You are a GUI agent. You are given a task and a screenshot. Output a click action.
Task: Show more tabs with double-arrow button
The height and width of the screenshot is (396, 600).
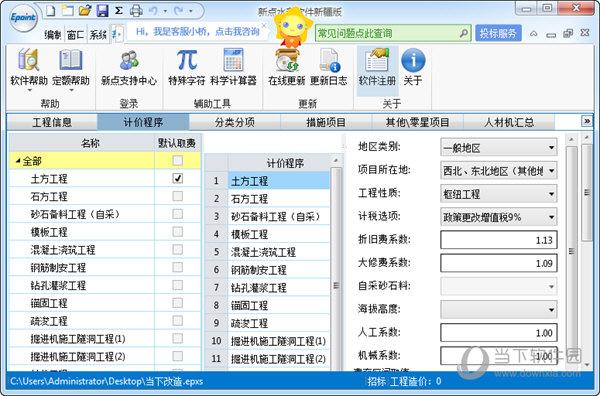pyautogui.click(x=586, y=121)
